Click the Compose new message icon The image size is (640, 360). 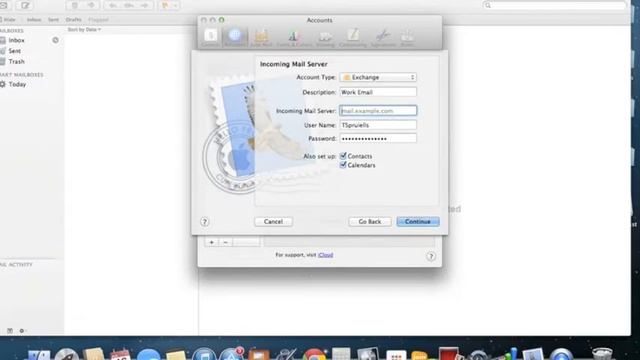point(25,5)
